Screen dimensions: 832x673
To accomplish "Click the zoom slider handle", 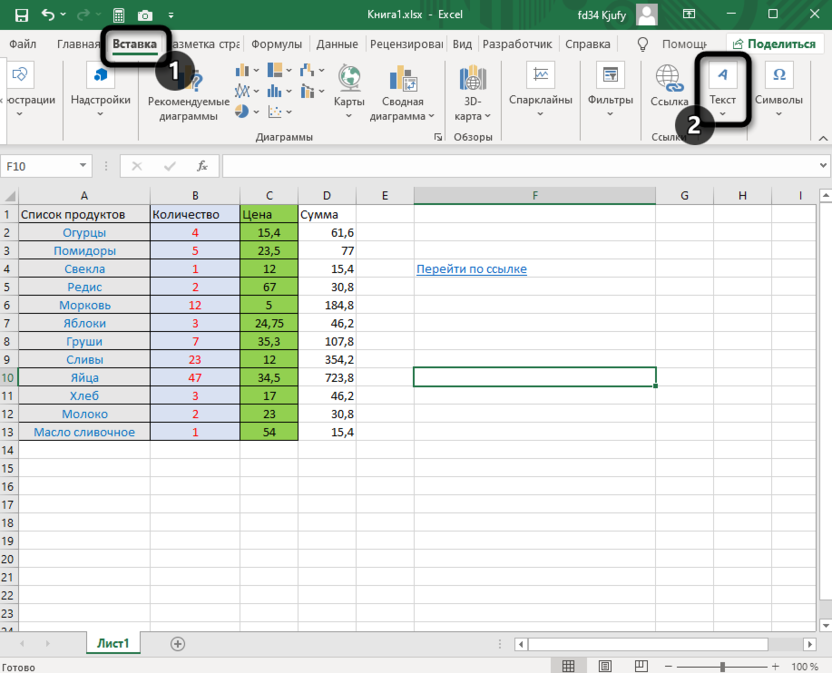I will click(723, 666).
